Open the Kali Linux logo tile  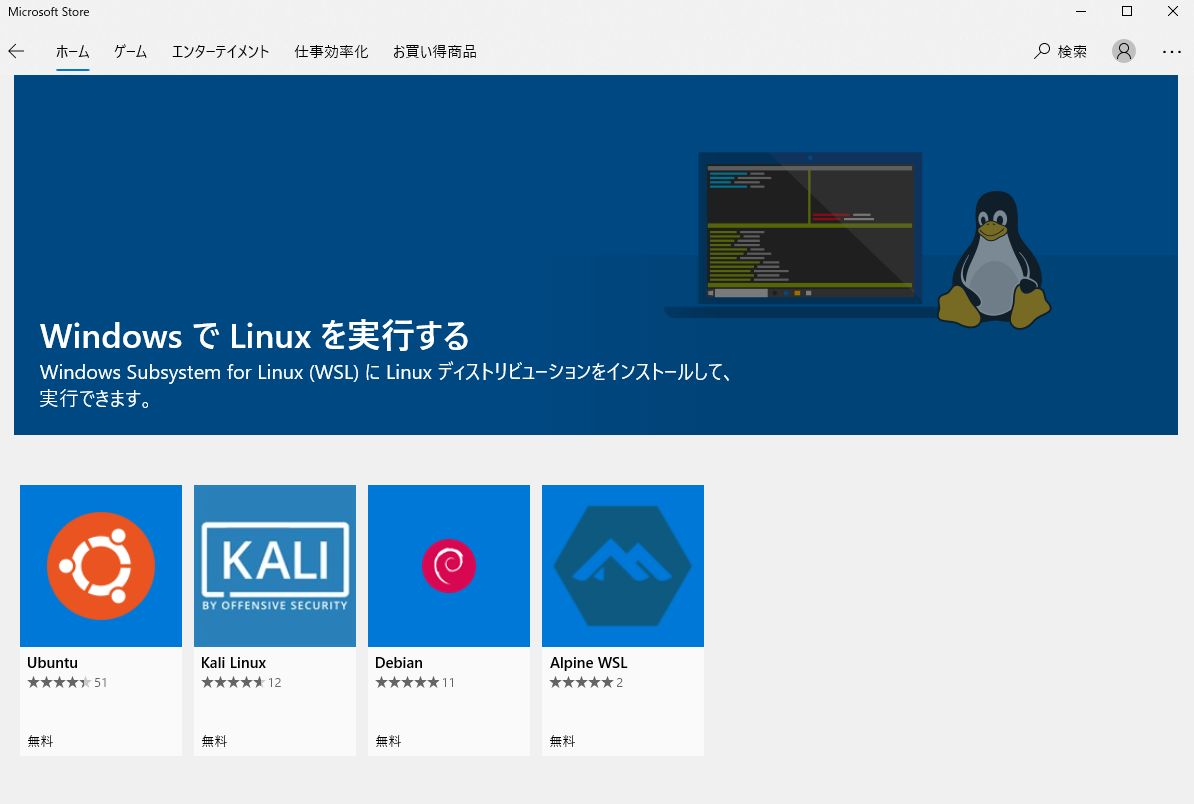tap(275, 566)
